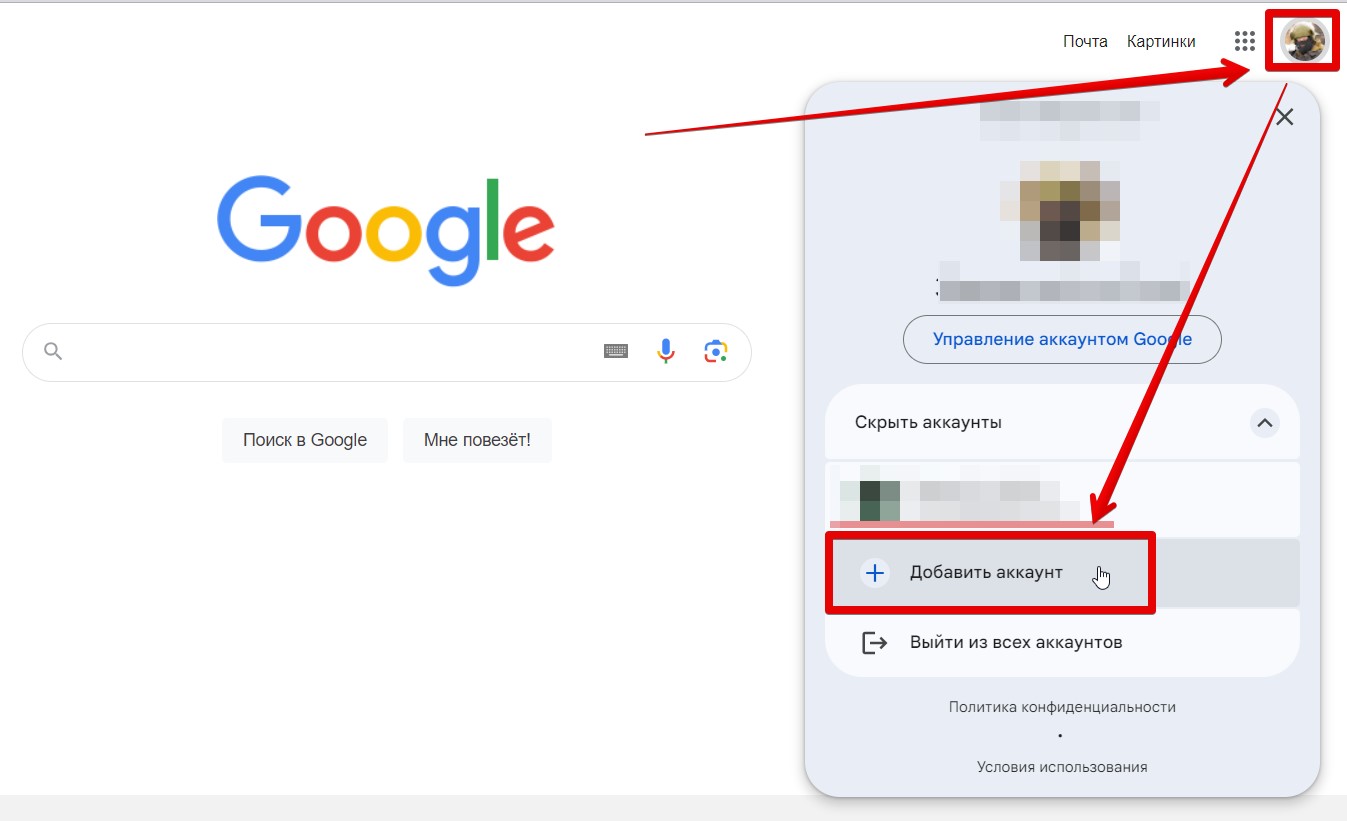Click the blurred profile picture in popup
The image size is (1347, 821).
(x=1060, y=210)
